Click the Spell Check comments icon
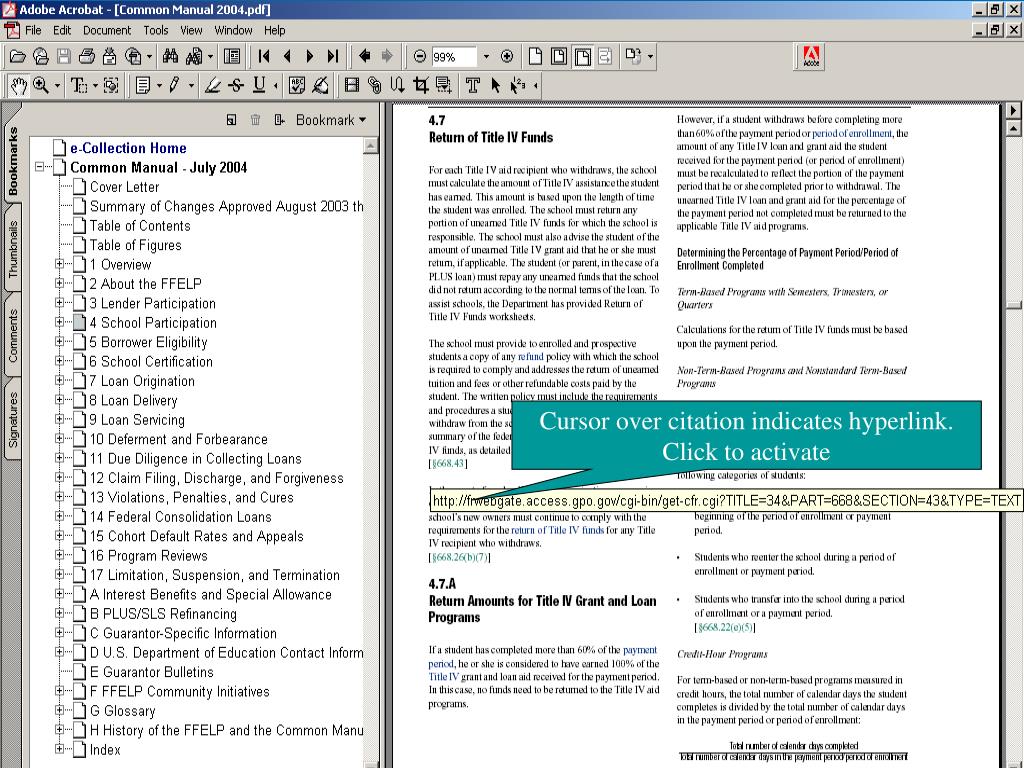 (x=297, y=86)
